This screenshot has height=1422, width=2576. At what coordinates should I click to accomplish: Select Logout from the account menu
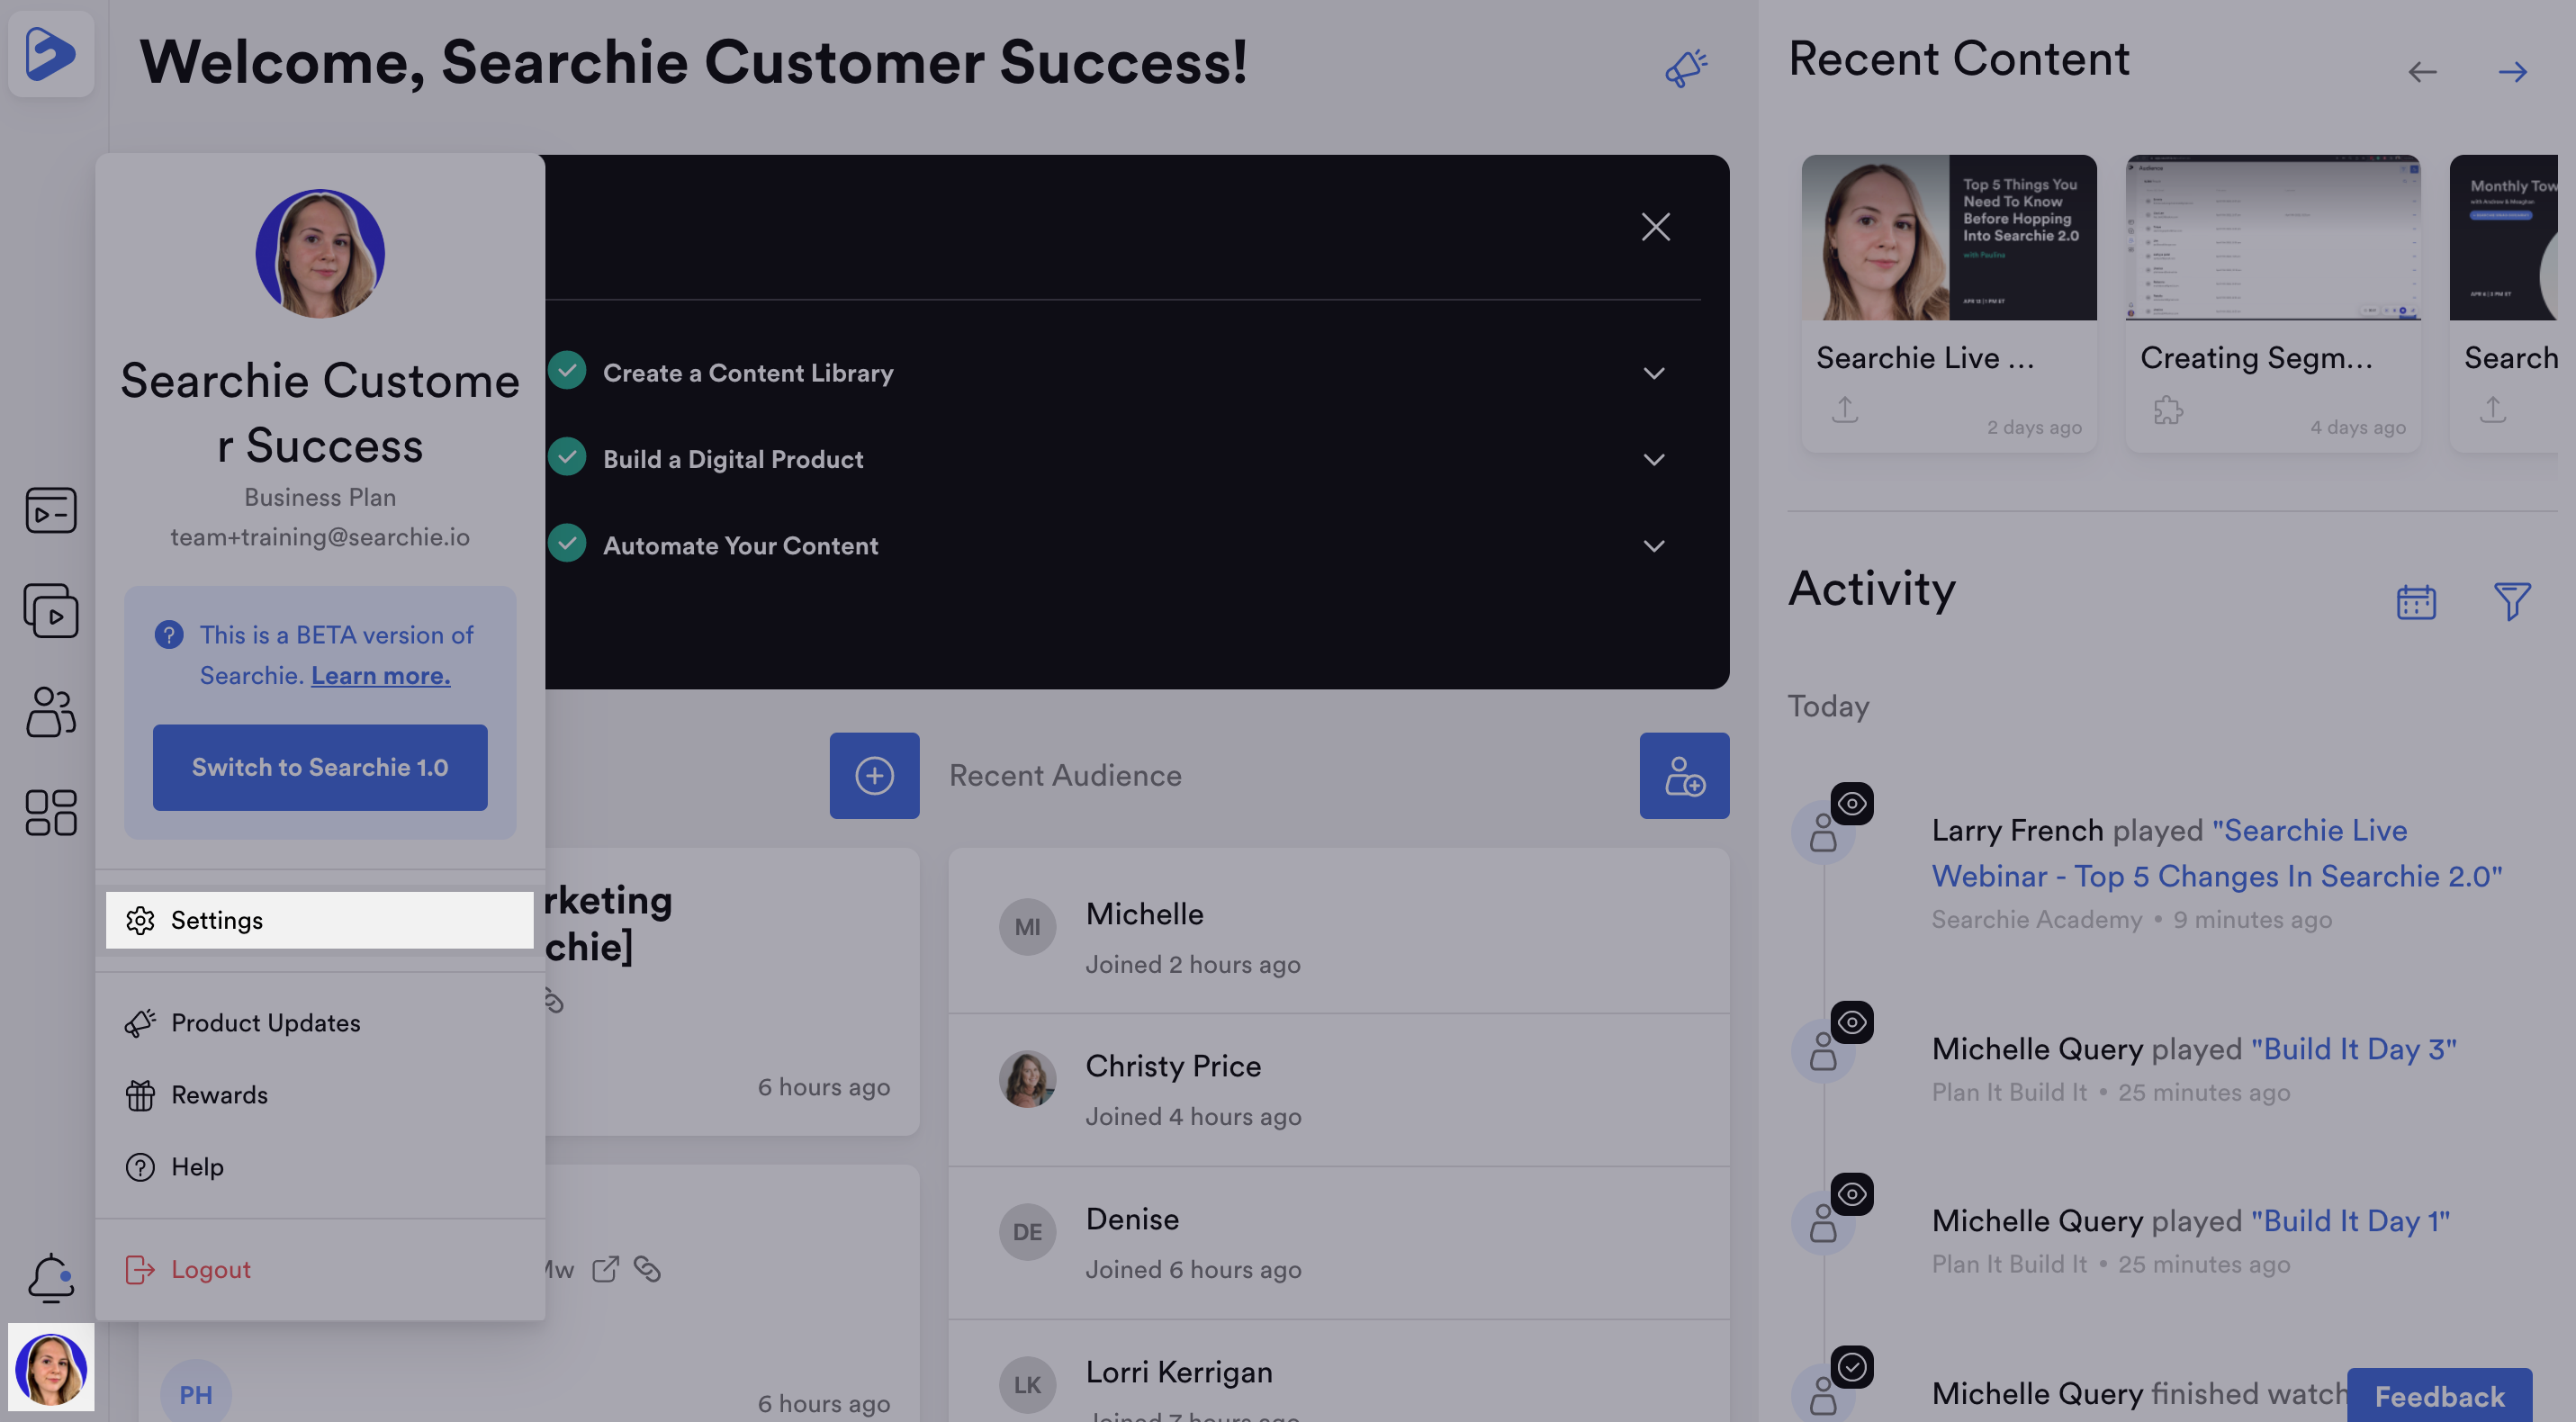coord(320,1269)
